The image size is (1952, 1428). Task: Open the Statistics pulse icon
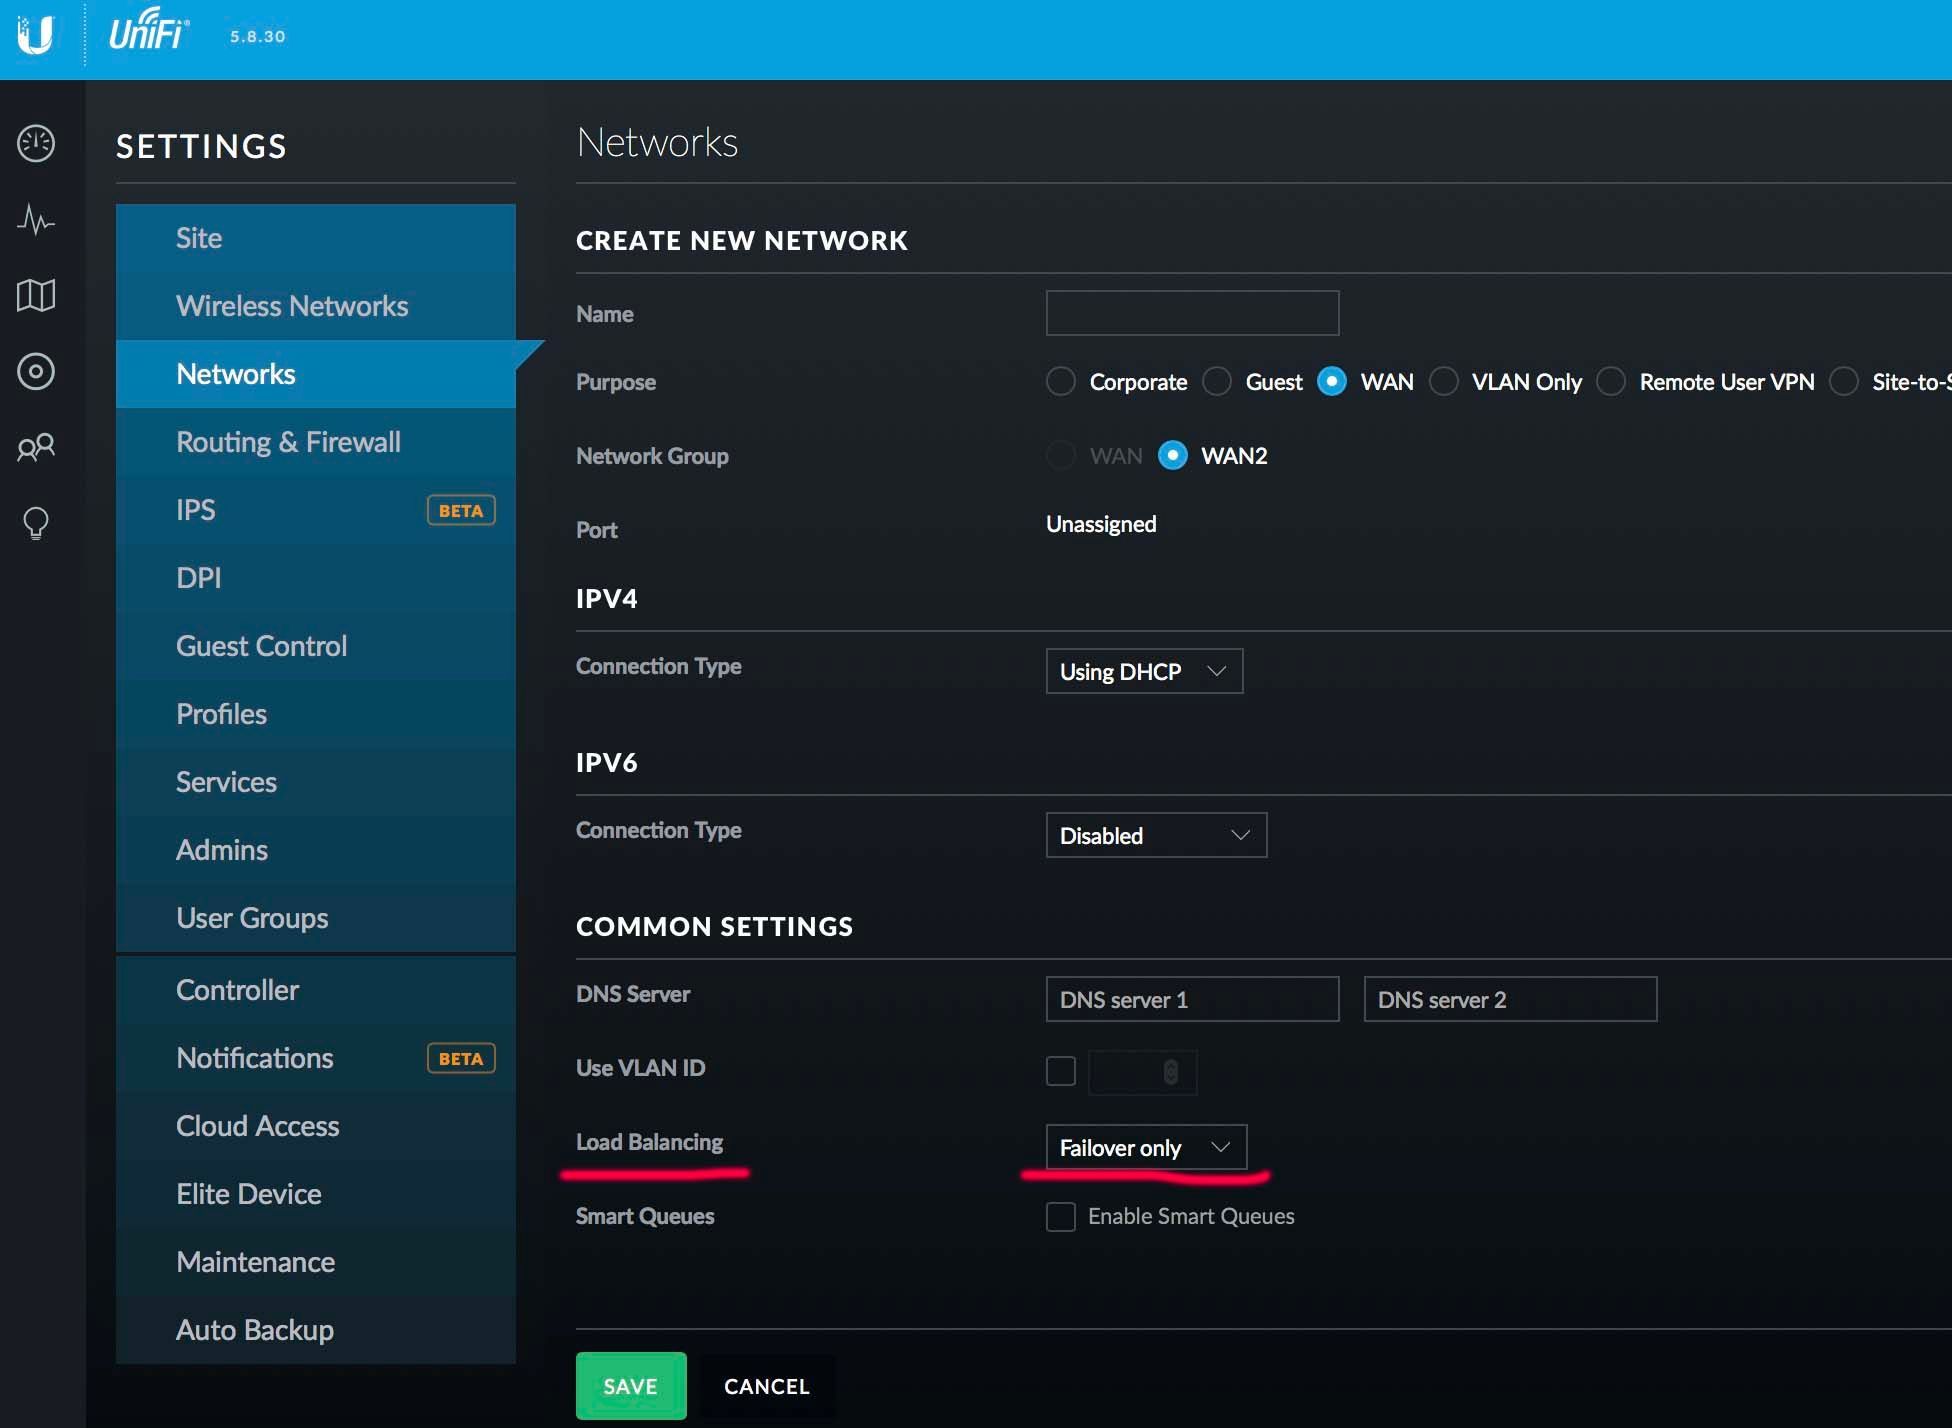(36, 219)
